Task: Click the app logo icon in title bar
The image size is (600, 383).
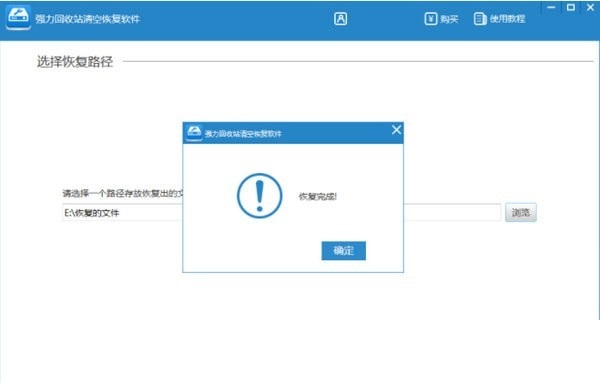Action: point(18,18)
